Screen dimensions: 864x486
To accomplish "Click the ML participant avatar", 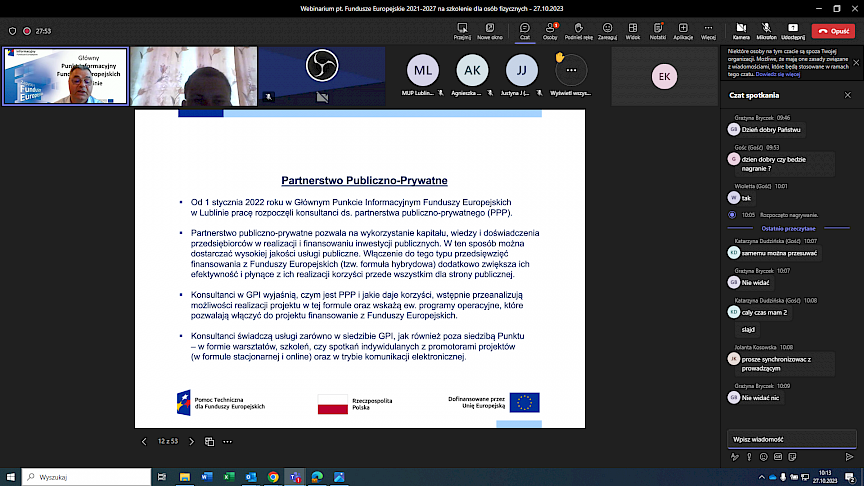I will tap(423, 71).
